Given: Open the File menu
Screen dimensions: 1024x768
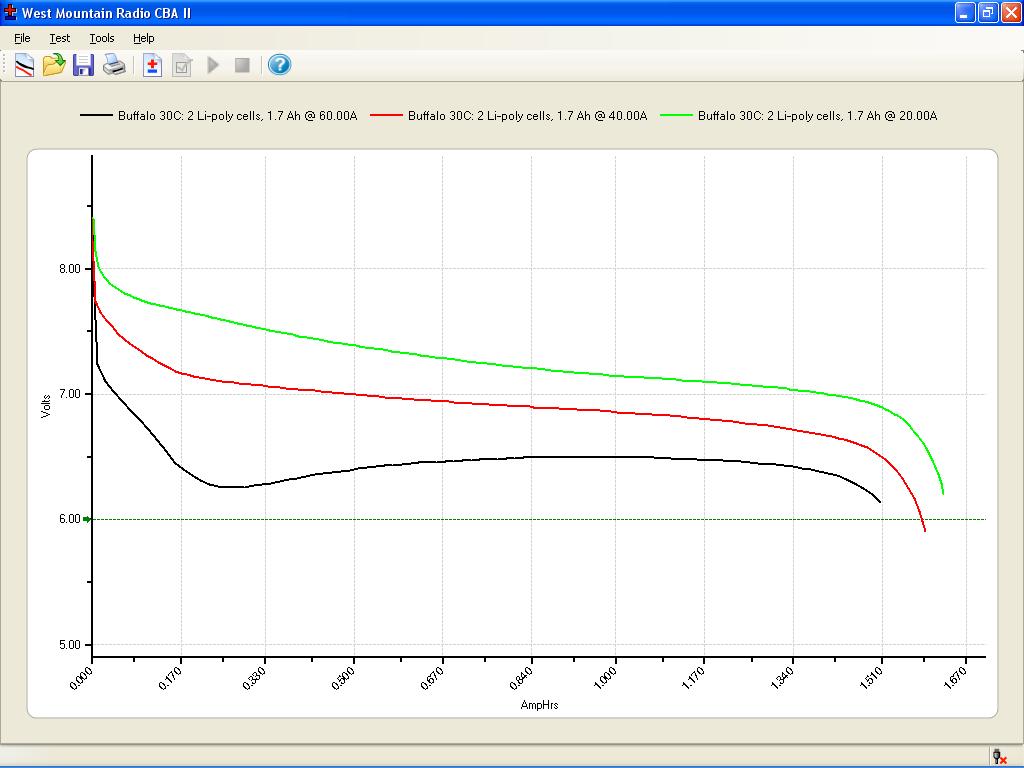Looking at the screenshot, I should (22, 38).
